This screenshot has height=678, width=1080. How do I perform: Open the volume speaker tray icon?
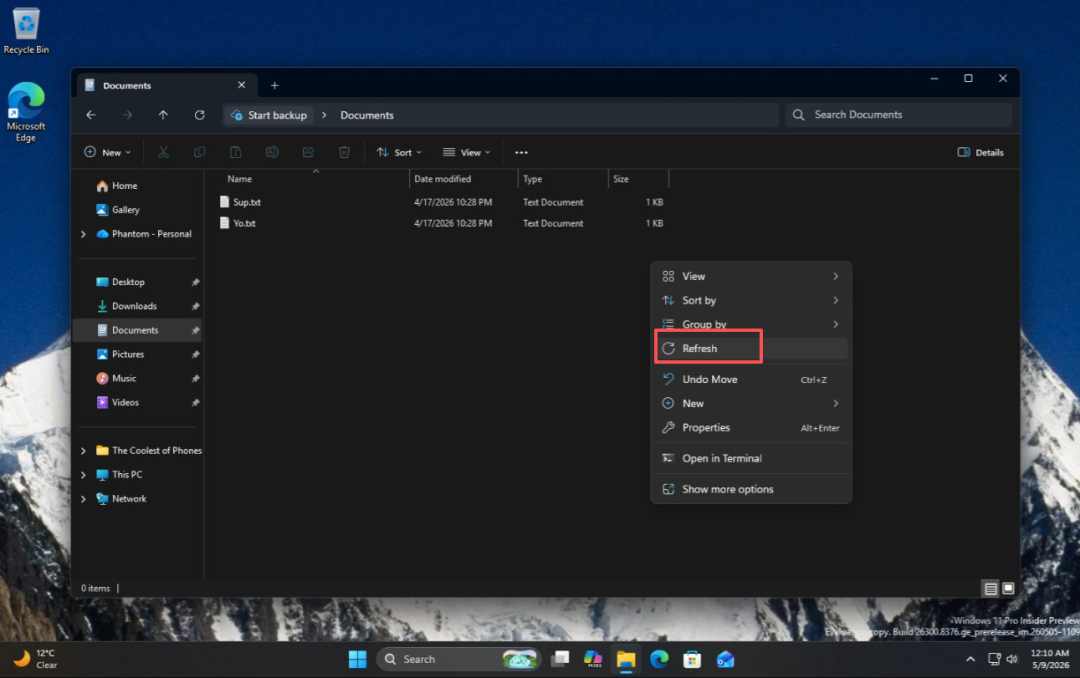pos(1012,659)
